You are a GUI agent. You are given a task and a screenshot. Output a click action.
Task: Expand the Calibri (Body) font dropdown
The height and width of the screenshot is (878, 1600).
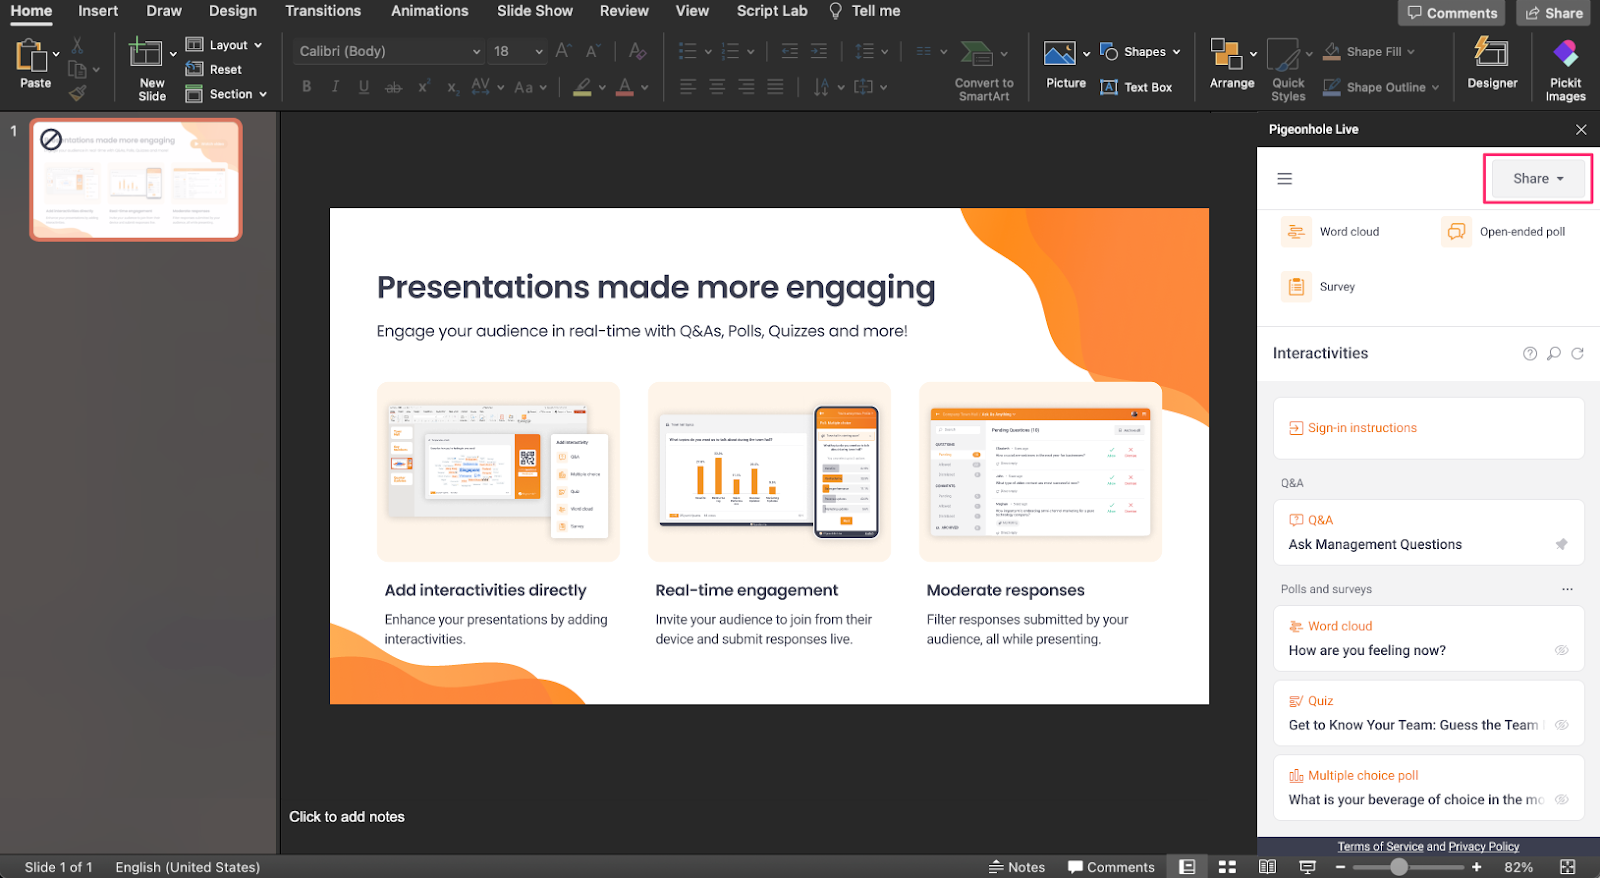click(x=476, y=52)
